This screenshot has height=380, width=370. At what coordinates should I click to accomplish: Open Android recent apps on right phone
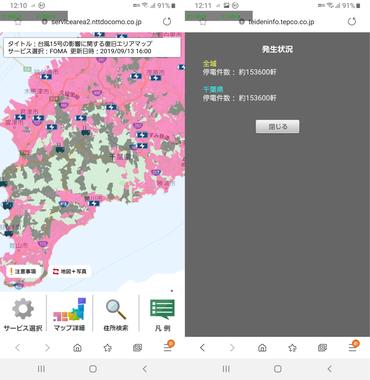pos(226,369)
